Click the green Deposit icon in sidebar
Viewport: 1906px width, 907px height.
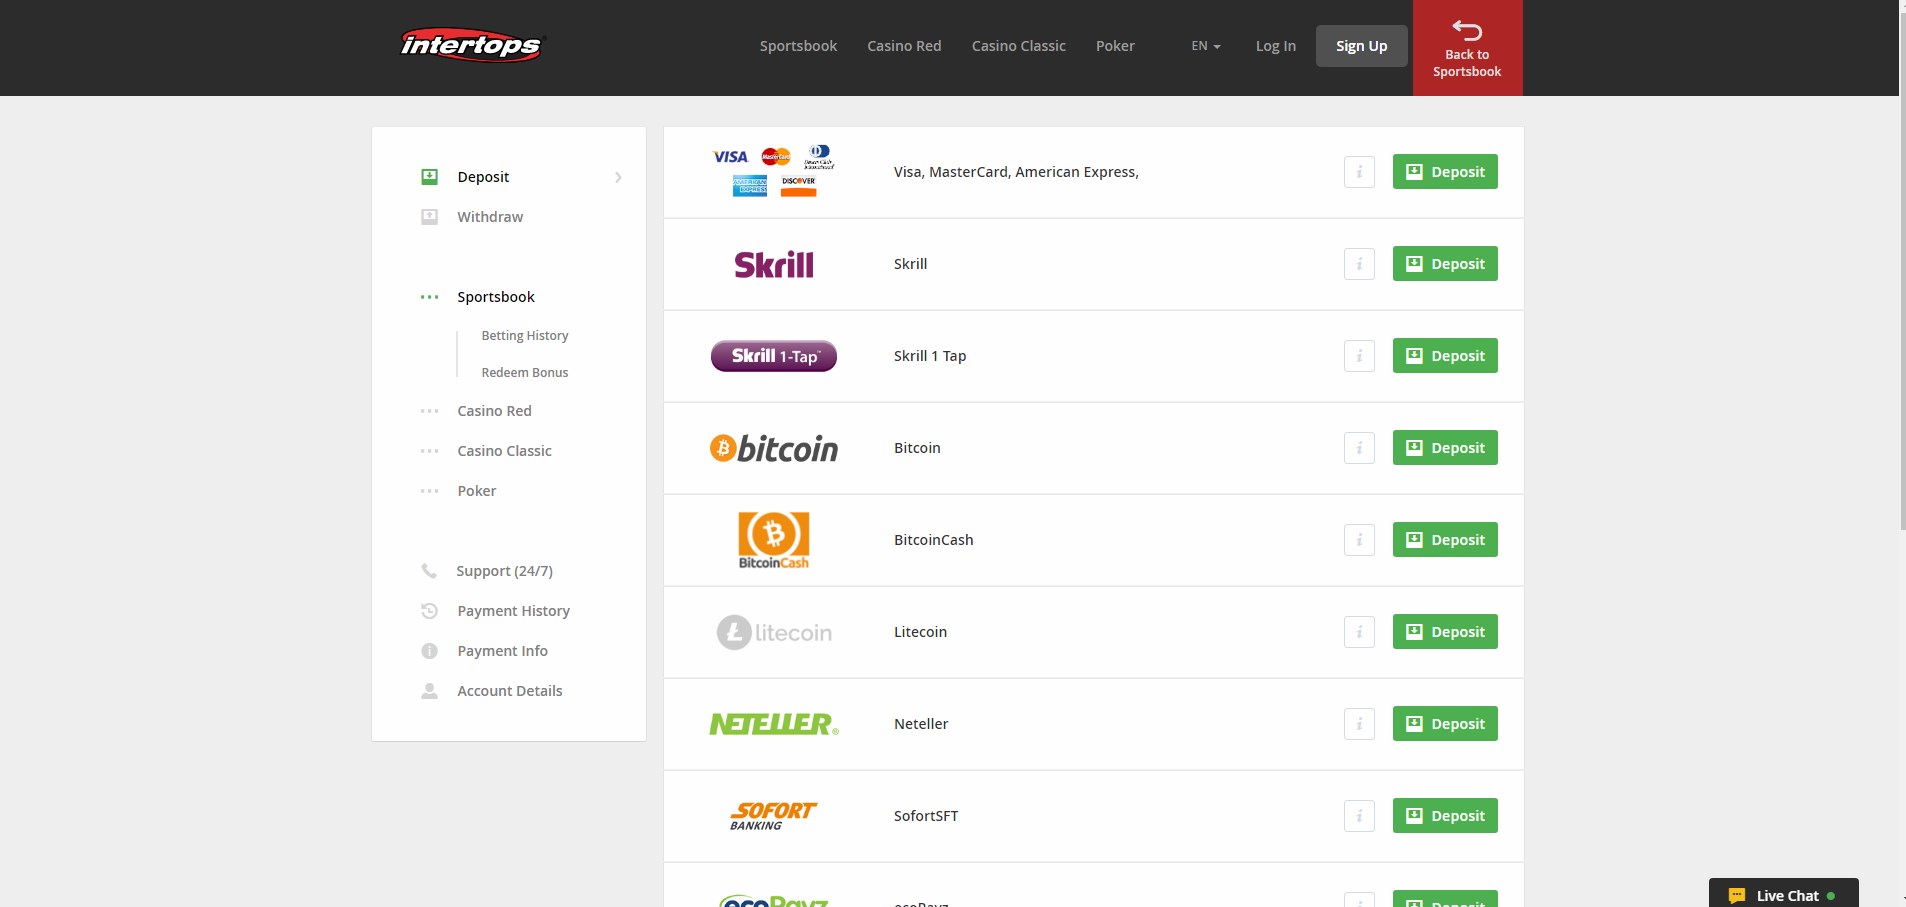430,177
